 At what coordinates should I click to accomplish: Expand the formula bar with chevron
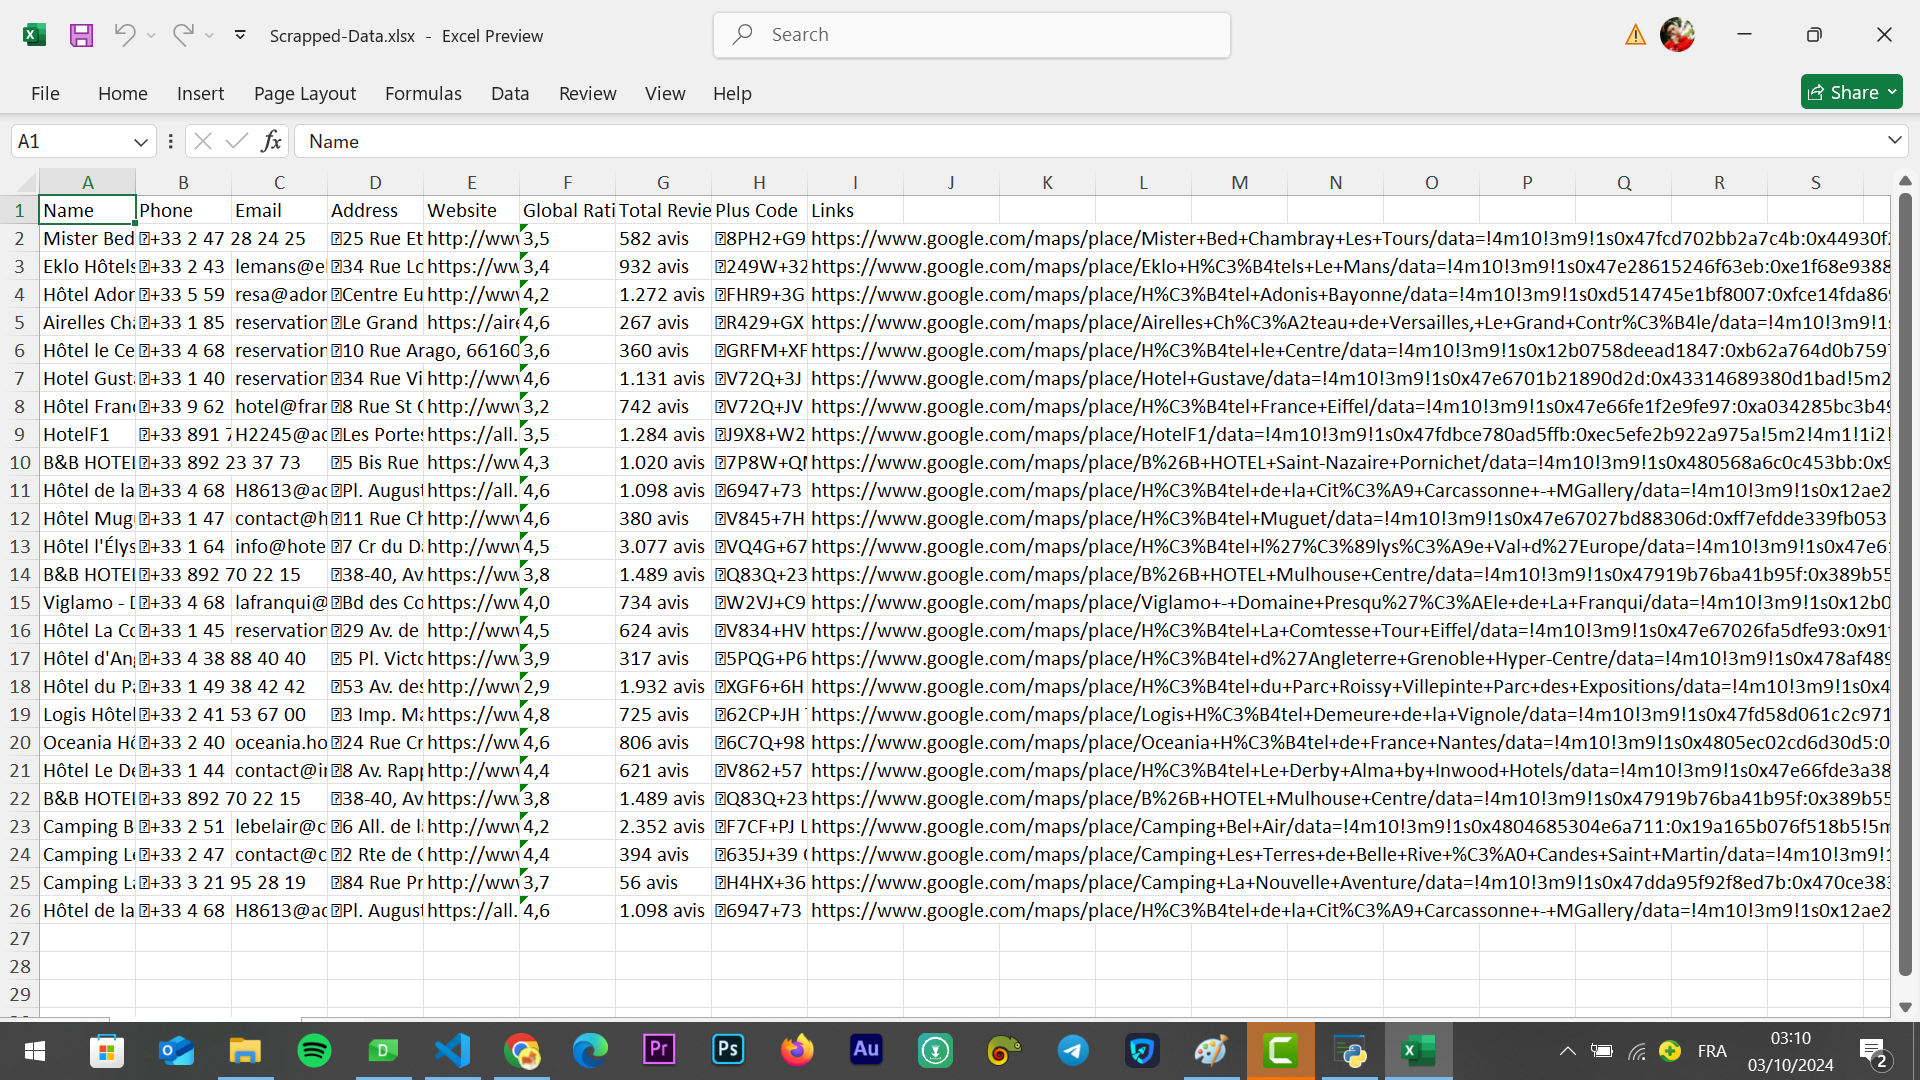point(1894,141)
